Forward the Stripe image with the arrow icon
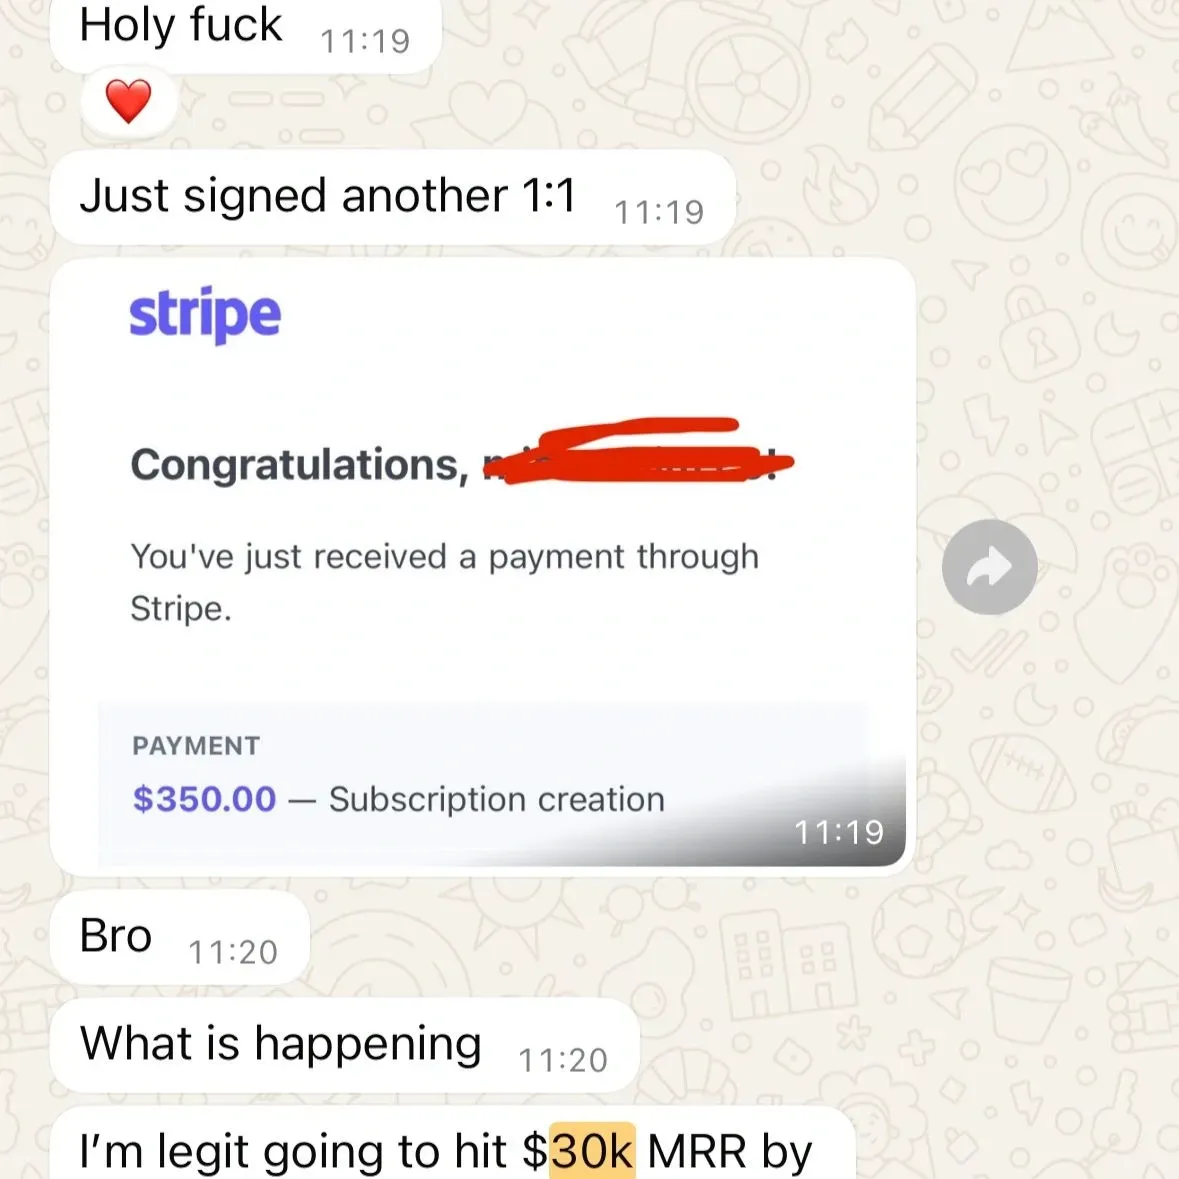Screen dimensions: 1179x1179 [x=990, y=567]
